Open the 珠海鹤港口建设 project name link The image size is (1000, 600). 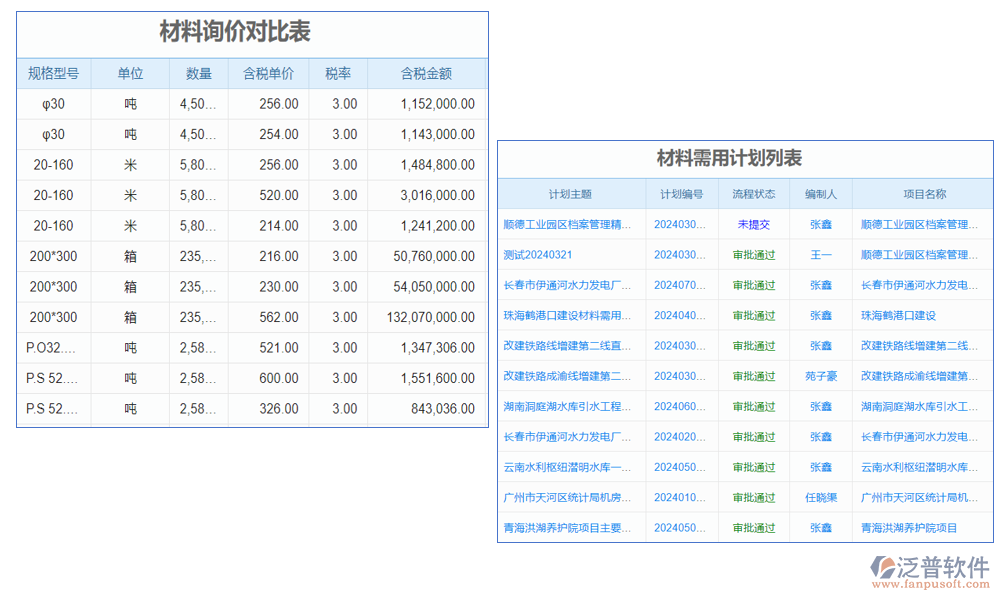tap(898, 316)
